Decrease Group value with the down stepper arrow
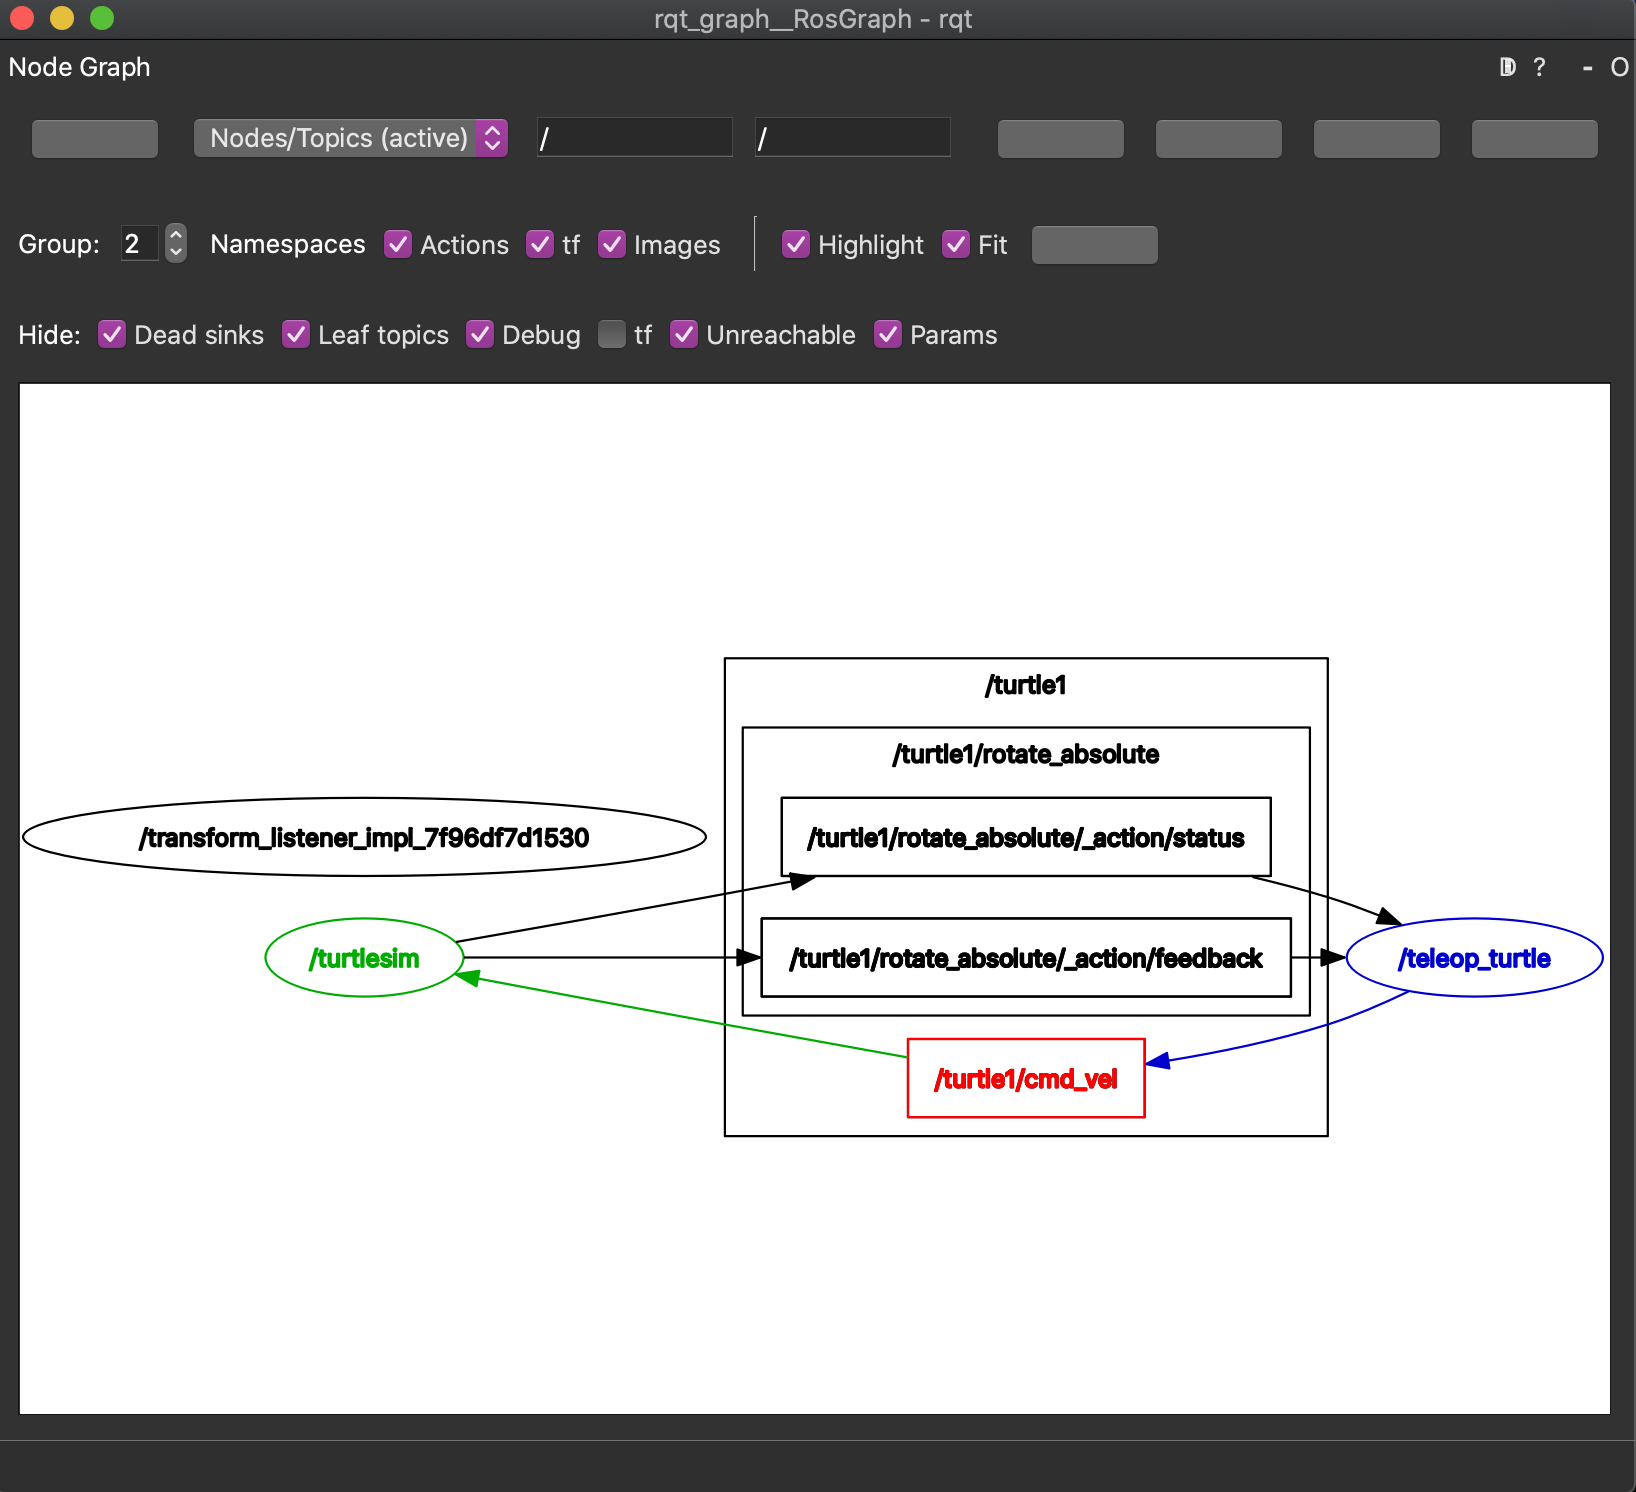 coord(175,253)
